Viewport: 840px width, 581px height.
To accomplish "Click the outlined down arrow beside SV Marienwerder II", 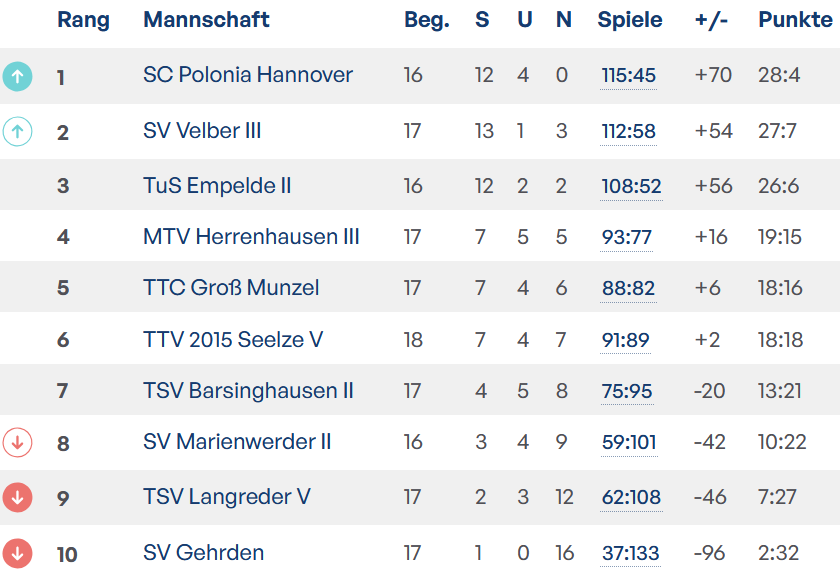I will (x=18, y=442).
